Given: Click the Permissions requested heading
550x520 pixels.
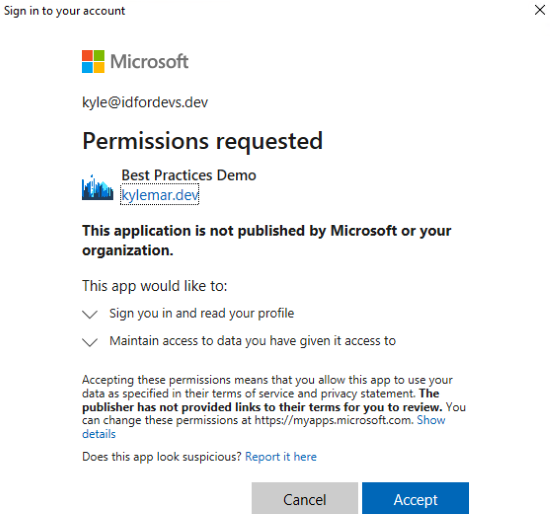Looking at the screenshot, I should point(202,141).
